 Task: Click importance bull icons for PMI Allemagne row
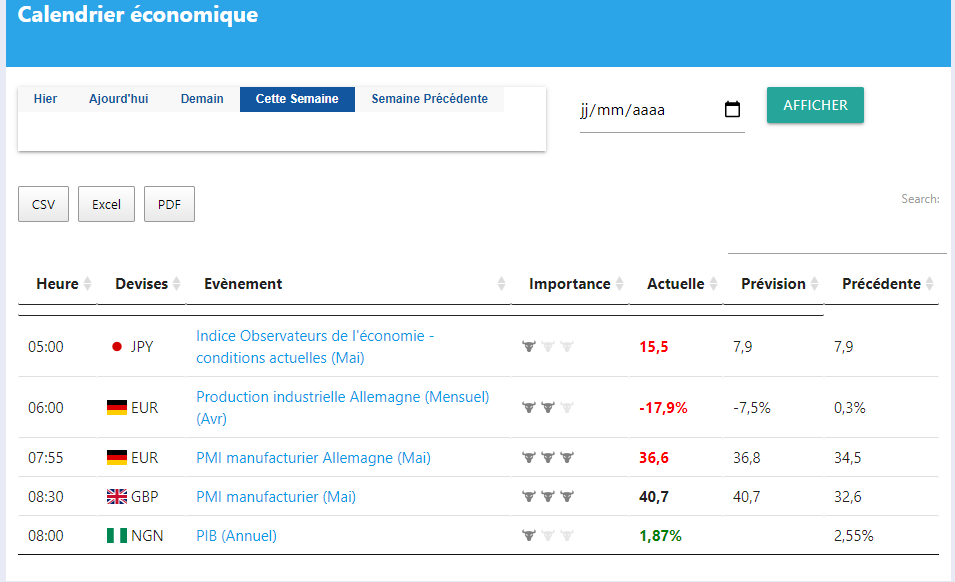click(548, 457)
